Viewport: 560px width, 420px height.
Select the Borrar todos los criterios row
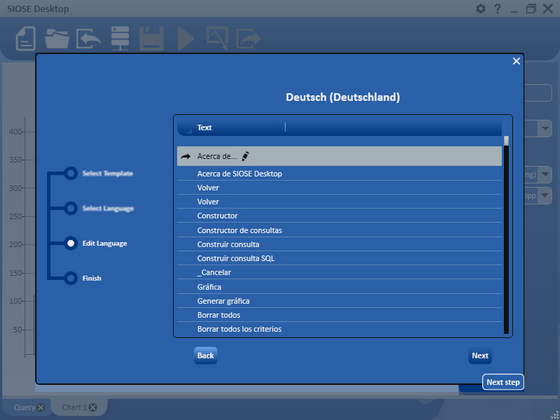coord(339,329)
